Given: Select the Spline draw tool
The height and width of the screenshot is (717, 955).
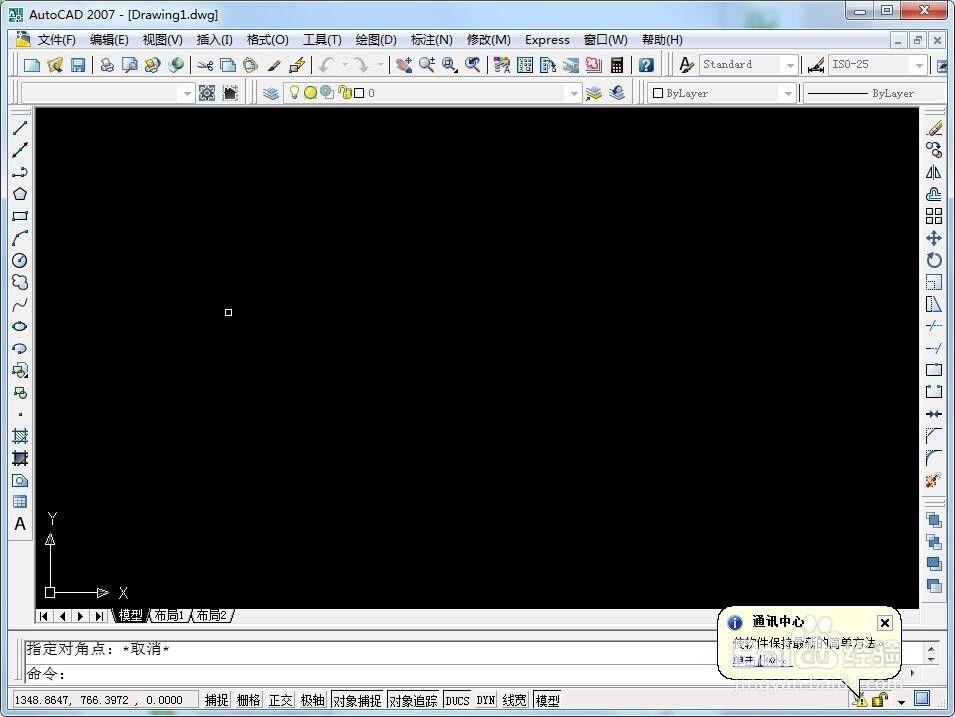Looking at the screenshot, I should (19, 304).
